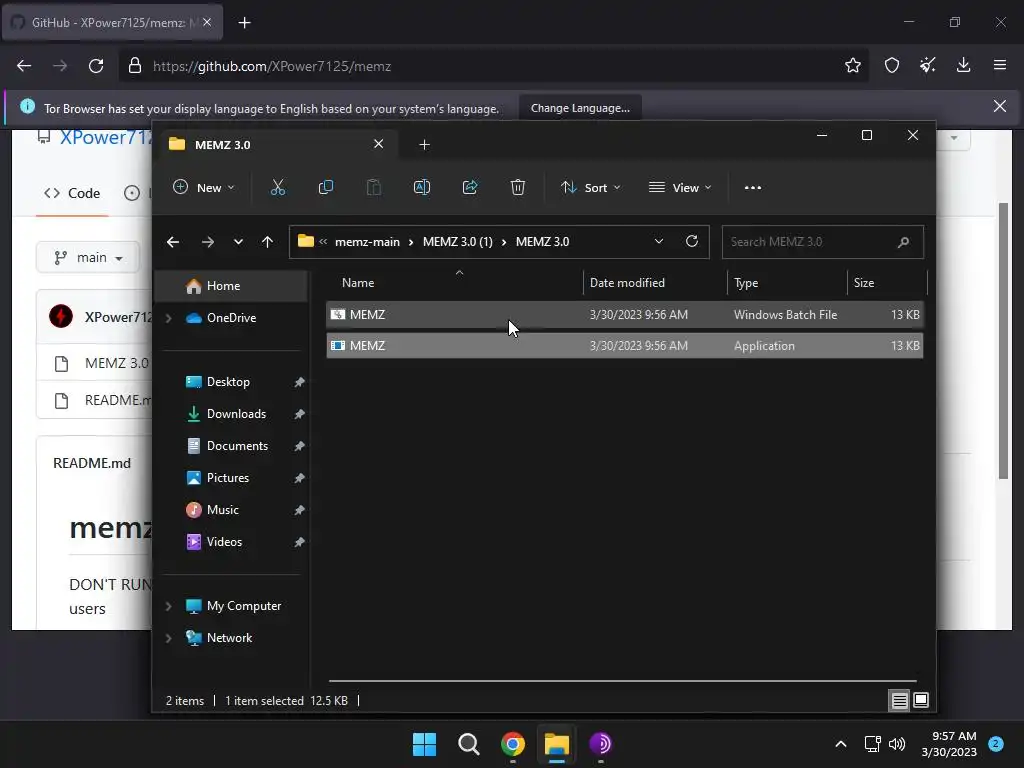Click the Change Language button
Viewport: 1024px width, 768px height.
pos(580,108)
